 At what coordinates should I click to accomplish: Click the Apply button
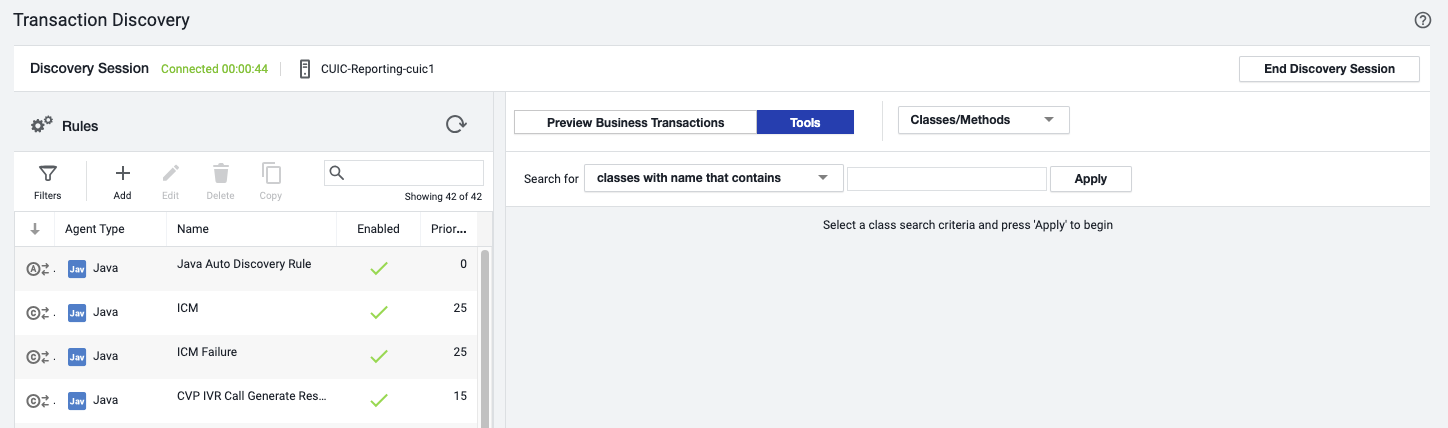tap(1090, 179)
